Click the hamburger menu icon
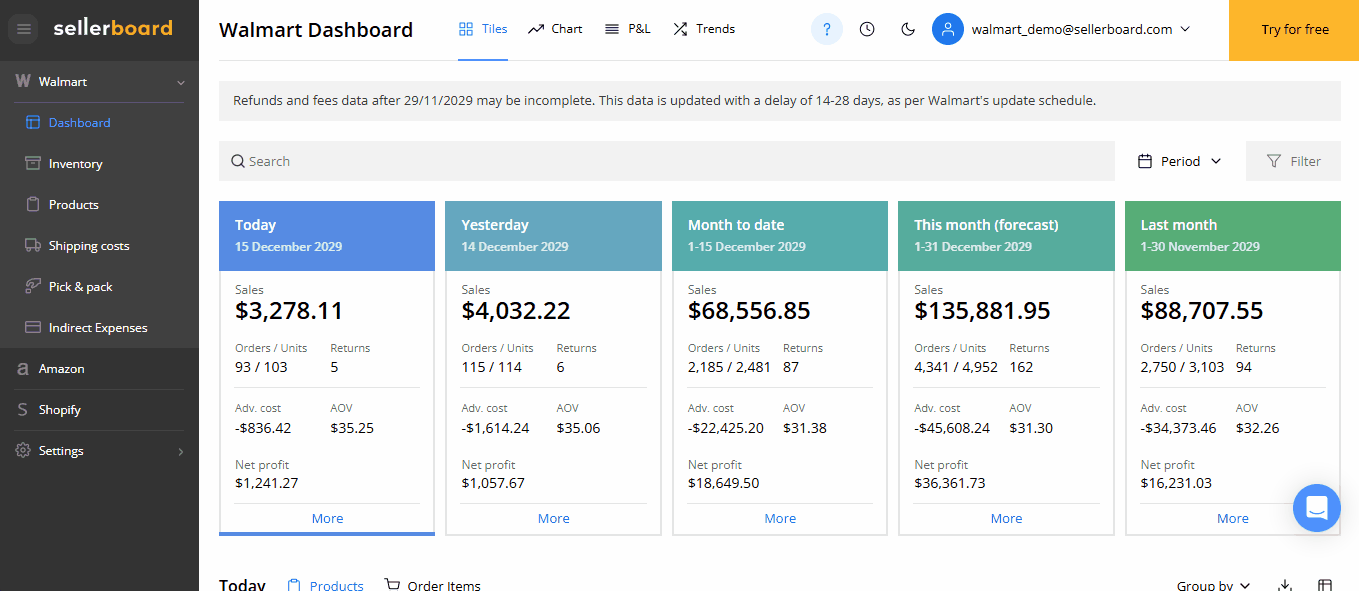 (x=25, y=29)
